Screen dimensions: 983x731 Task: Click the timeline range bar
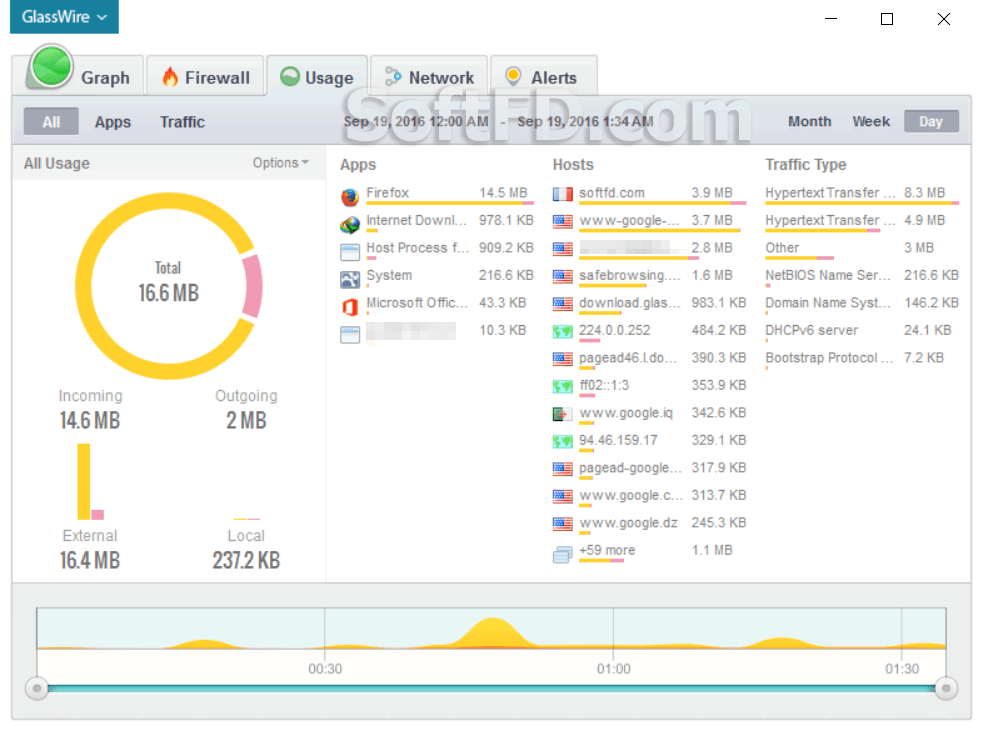point(492,688)
